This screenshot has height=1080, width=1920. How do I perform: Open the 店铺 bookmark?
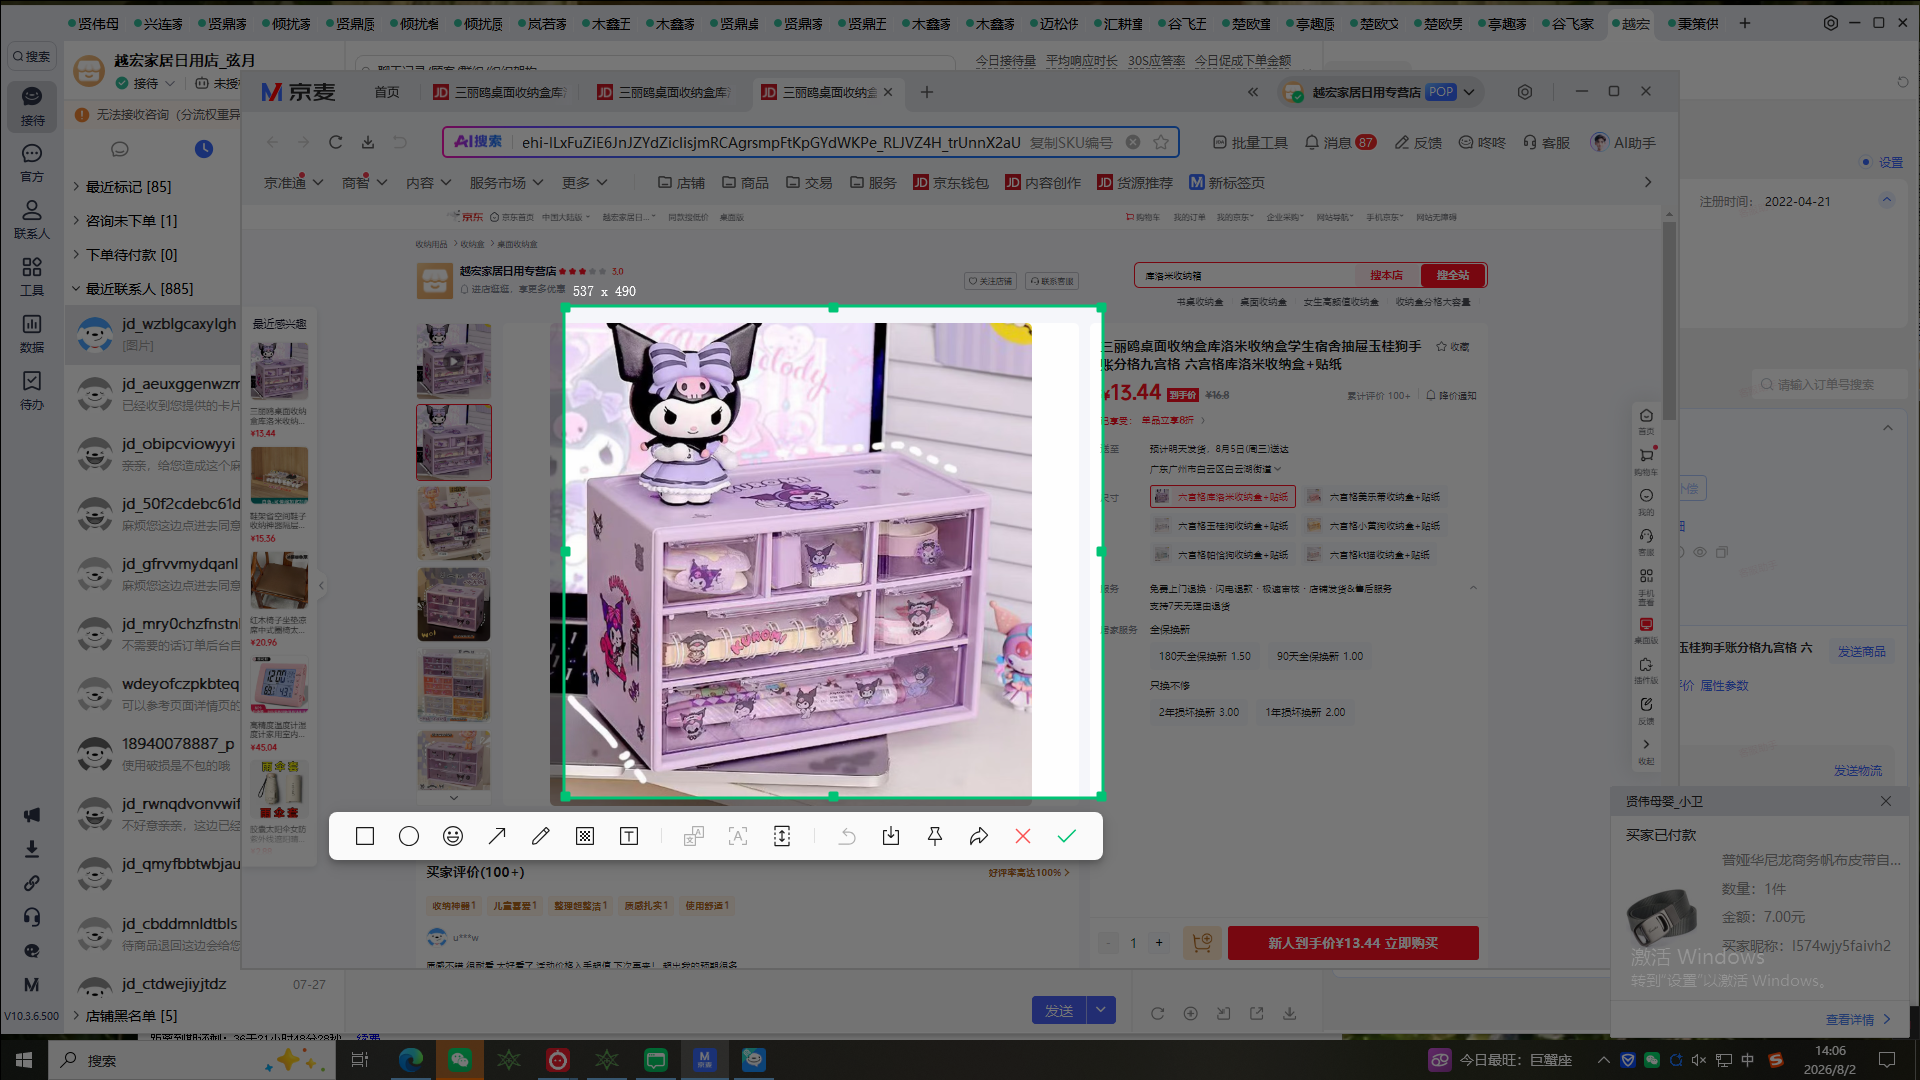(x=681, y=183)
